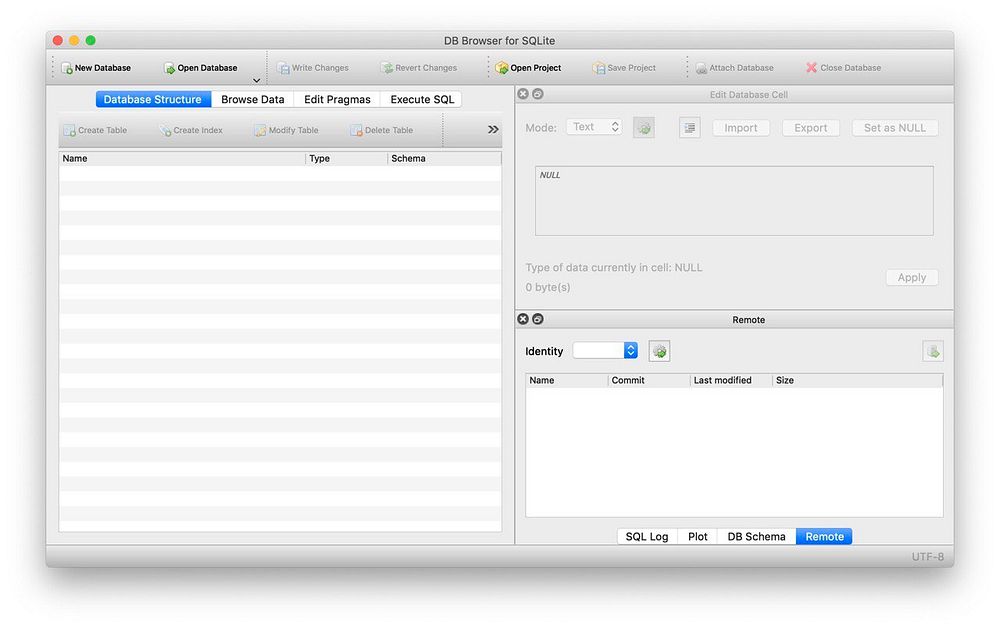The width and height of the screenshot is (1000, 628).
Task: Click Revert Changes in the toolbar
Action: tap(419, 68)
